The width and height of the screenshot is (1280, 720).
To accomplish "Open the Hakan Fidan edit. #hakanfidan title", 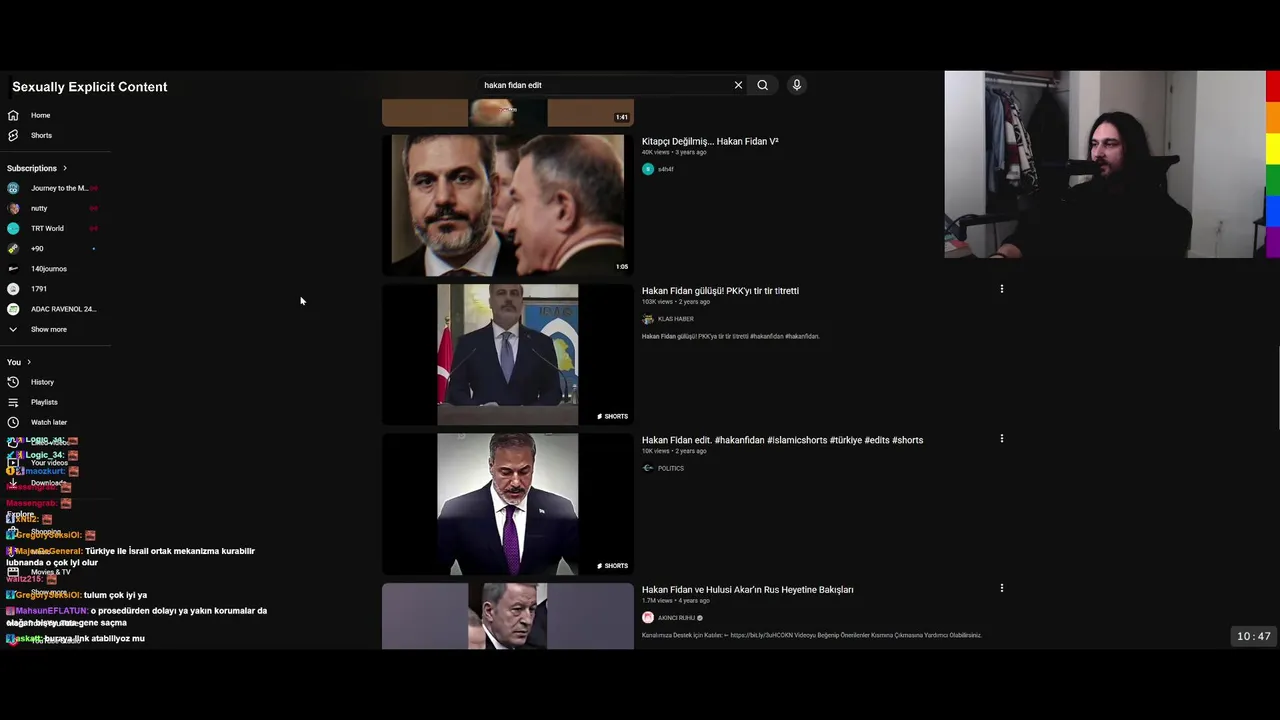I will [782, 440].
